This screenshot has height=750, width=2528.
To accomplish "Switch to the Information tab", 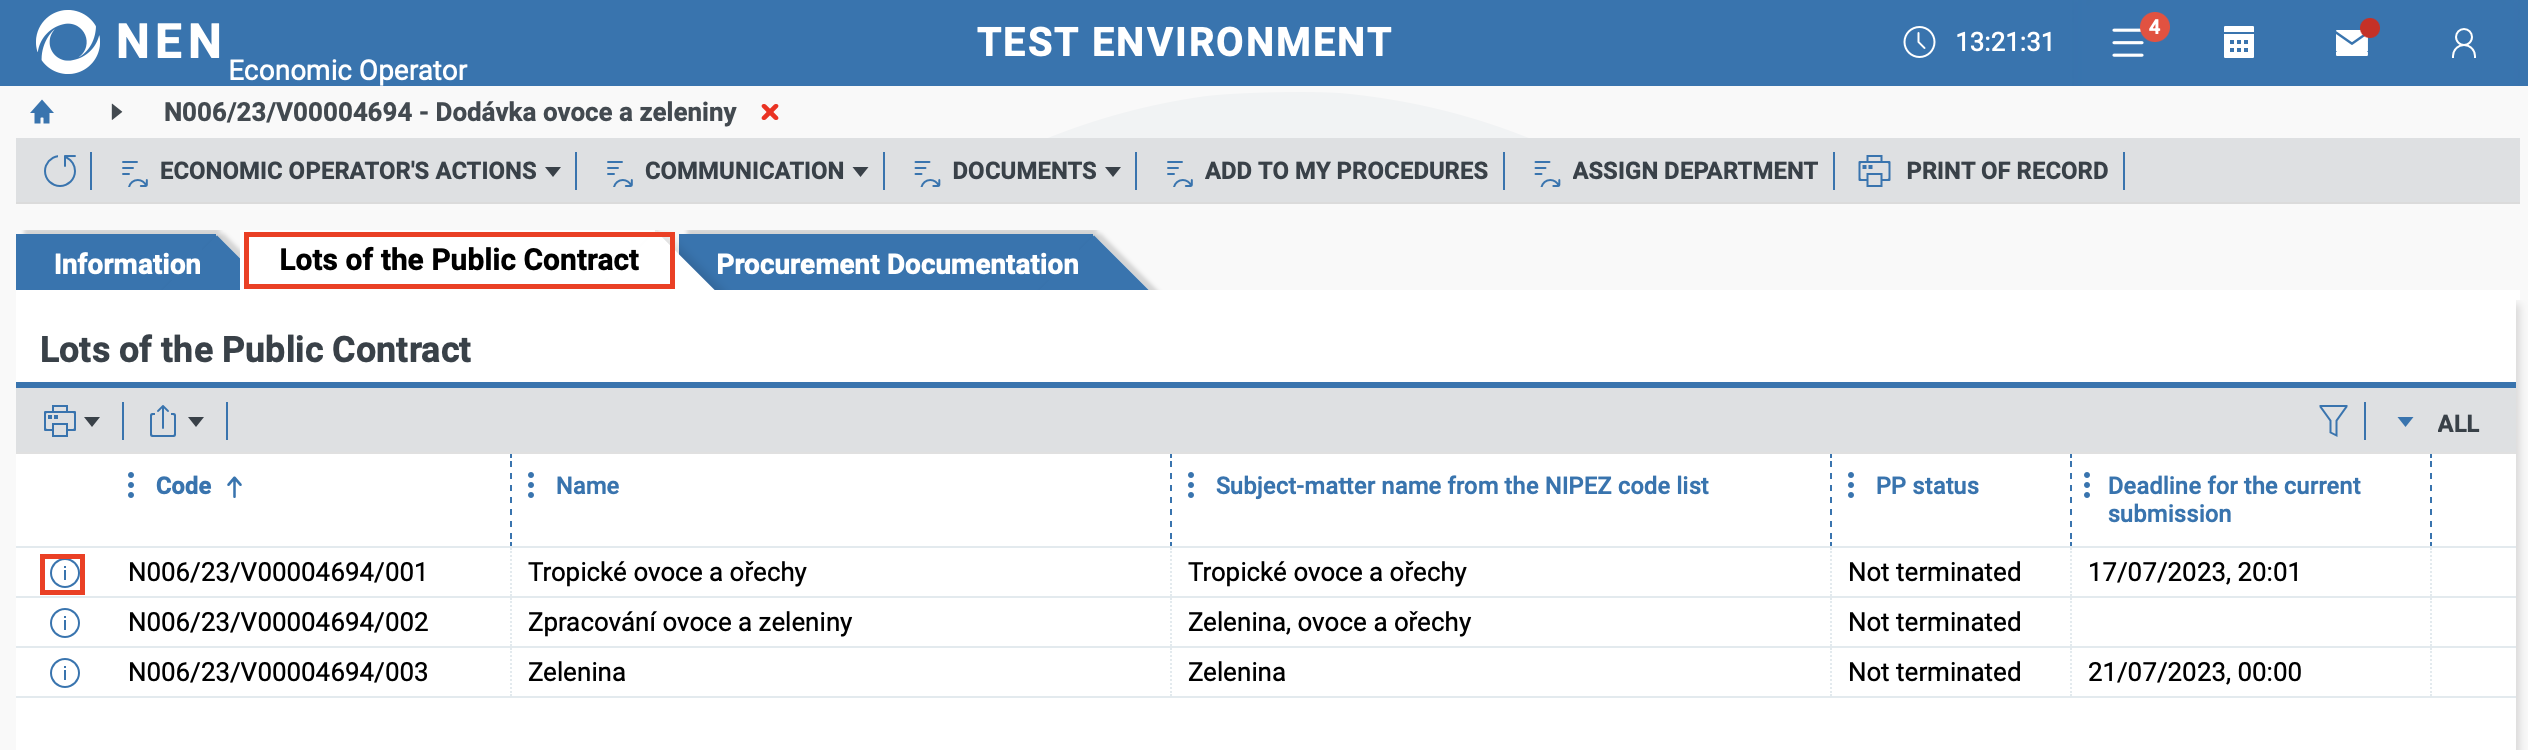I will pos(127,264).
